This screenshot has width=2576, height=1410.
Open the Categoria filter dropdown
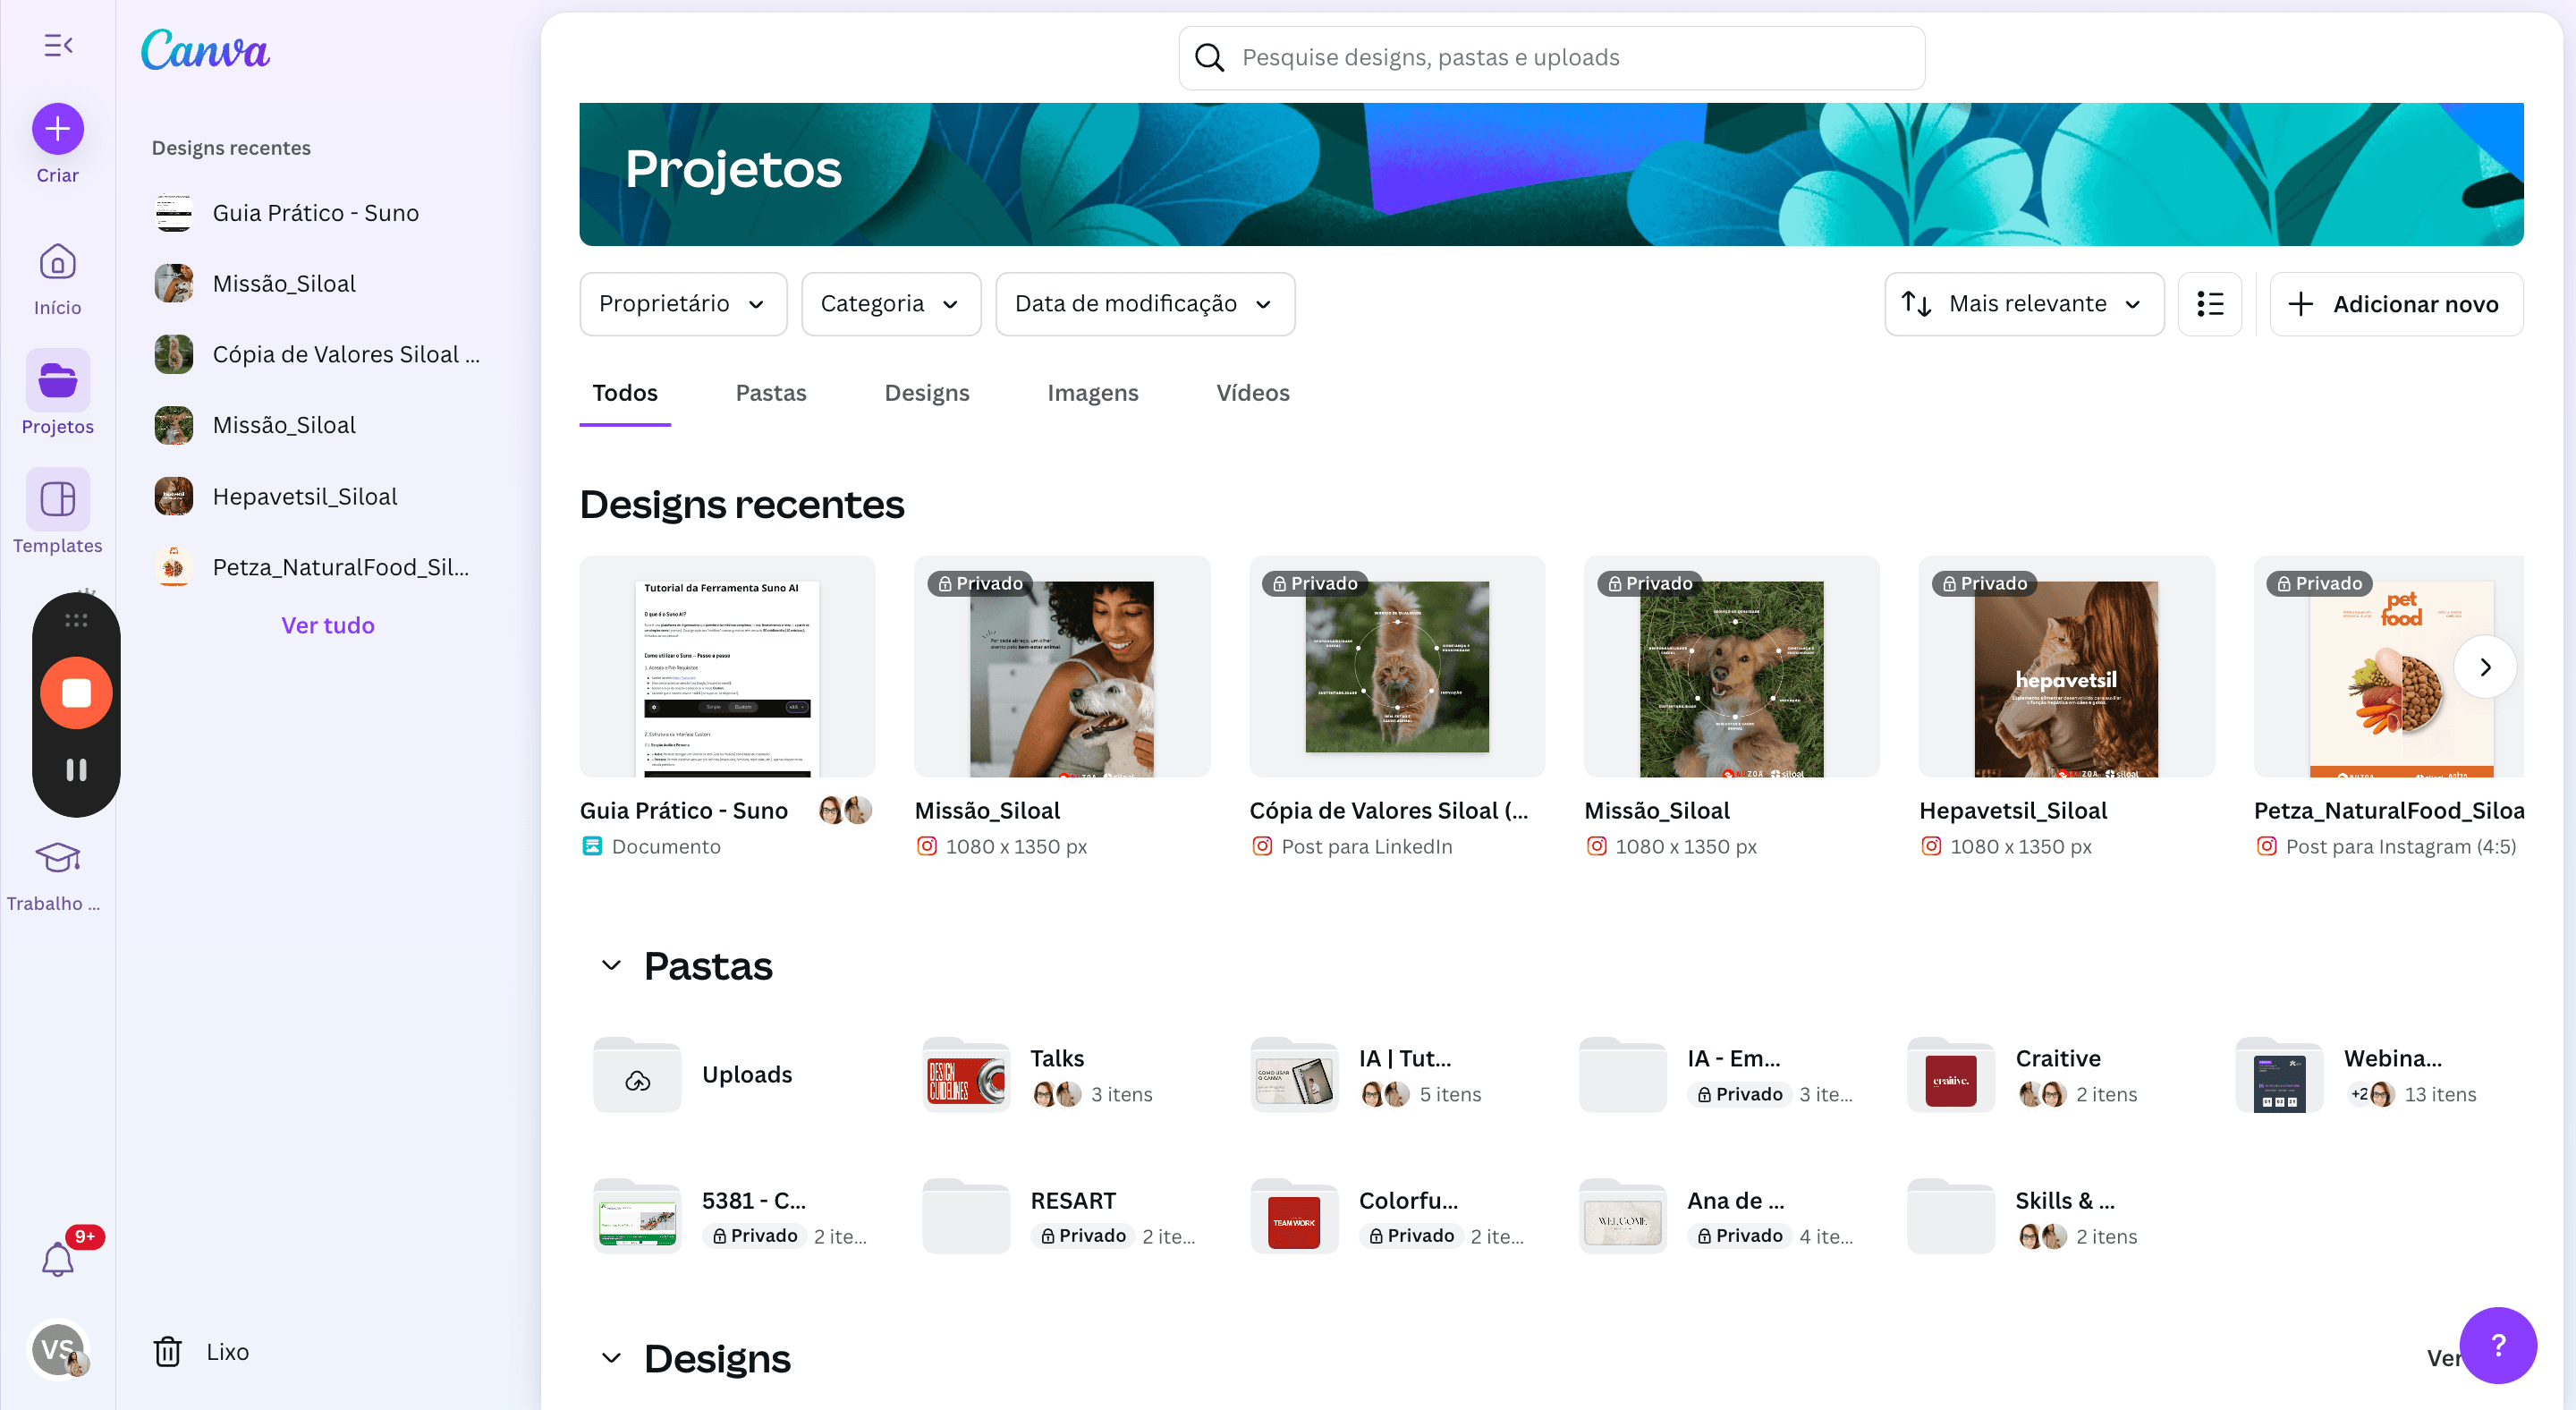[x=891, y=304]
